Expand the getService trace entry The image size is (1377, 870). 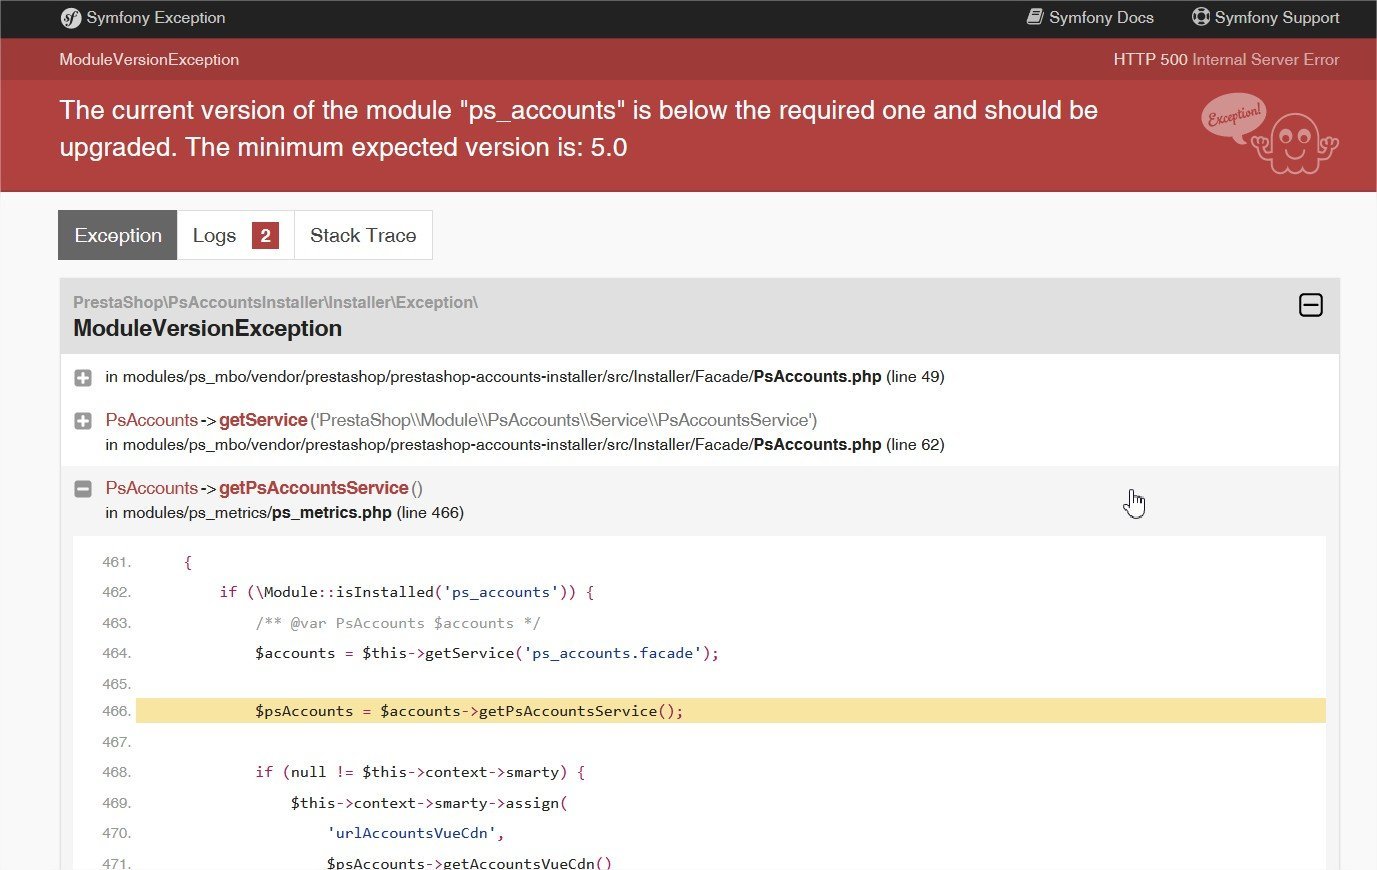point(83,421)
